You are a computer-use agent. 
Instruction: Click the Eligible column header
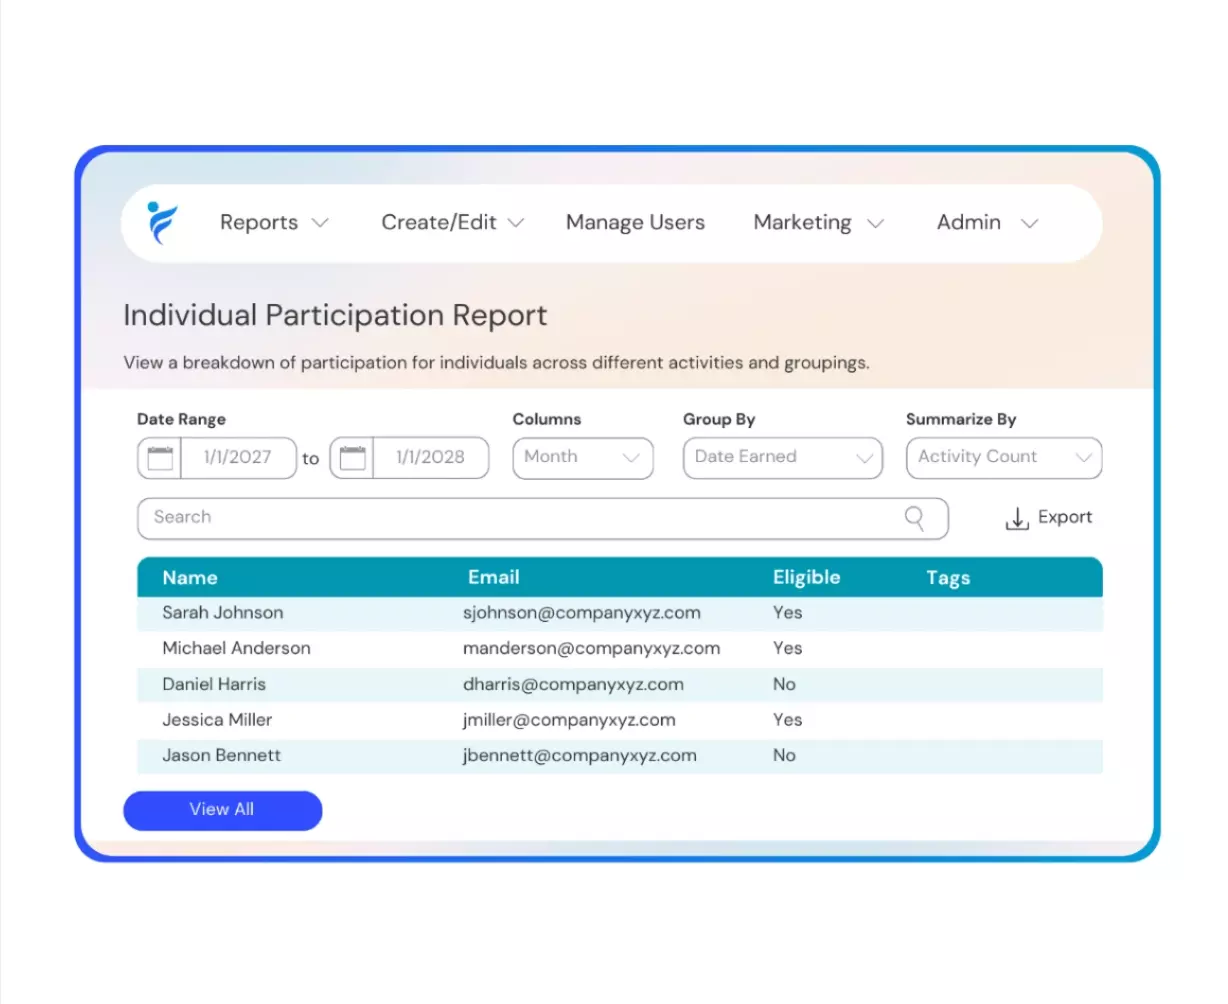[806, 577]
